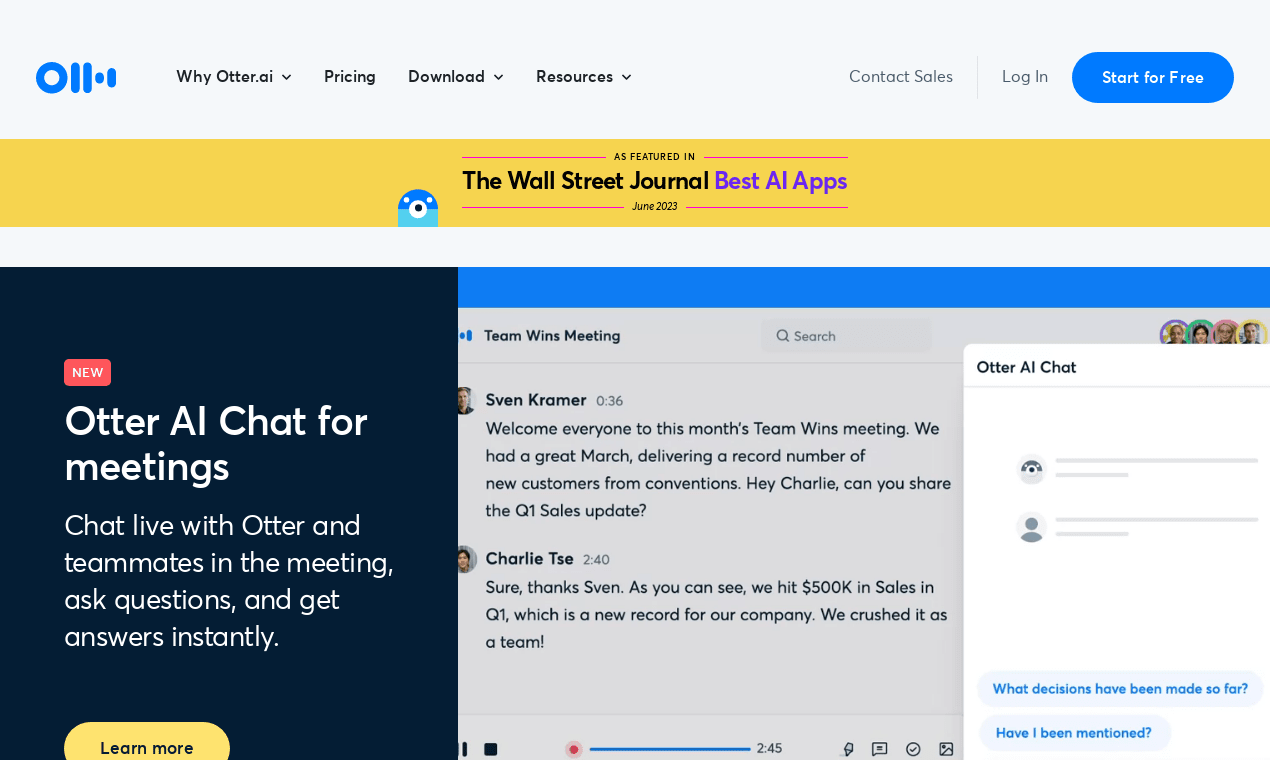
Task: Select "Have I been mentioned?" suggestion
Action: click(1074, 733)
